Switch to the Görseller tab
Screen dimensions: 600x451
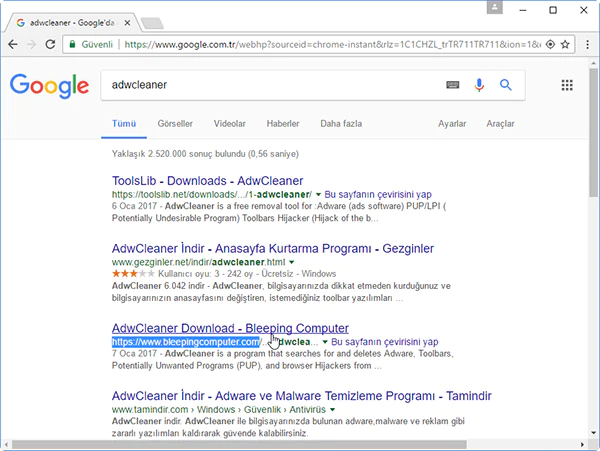click(175, 124)
